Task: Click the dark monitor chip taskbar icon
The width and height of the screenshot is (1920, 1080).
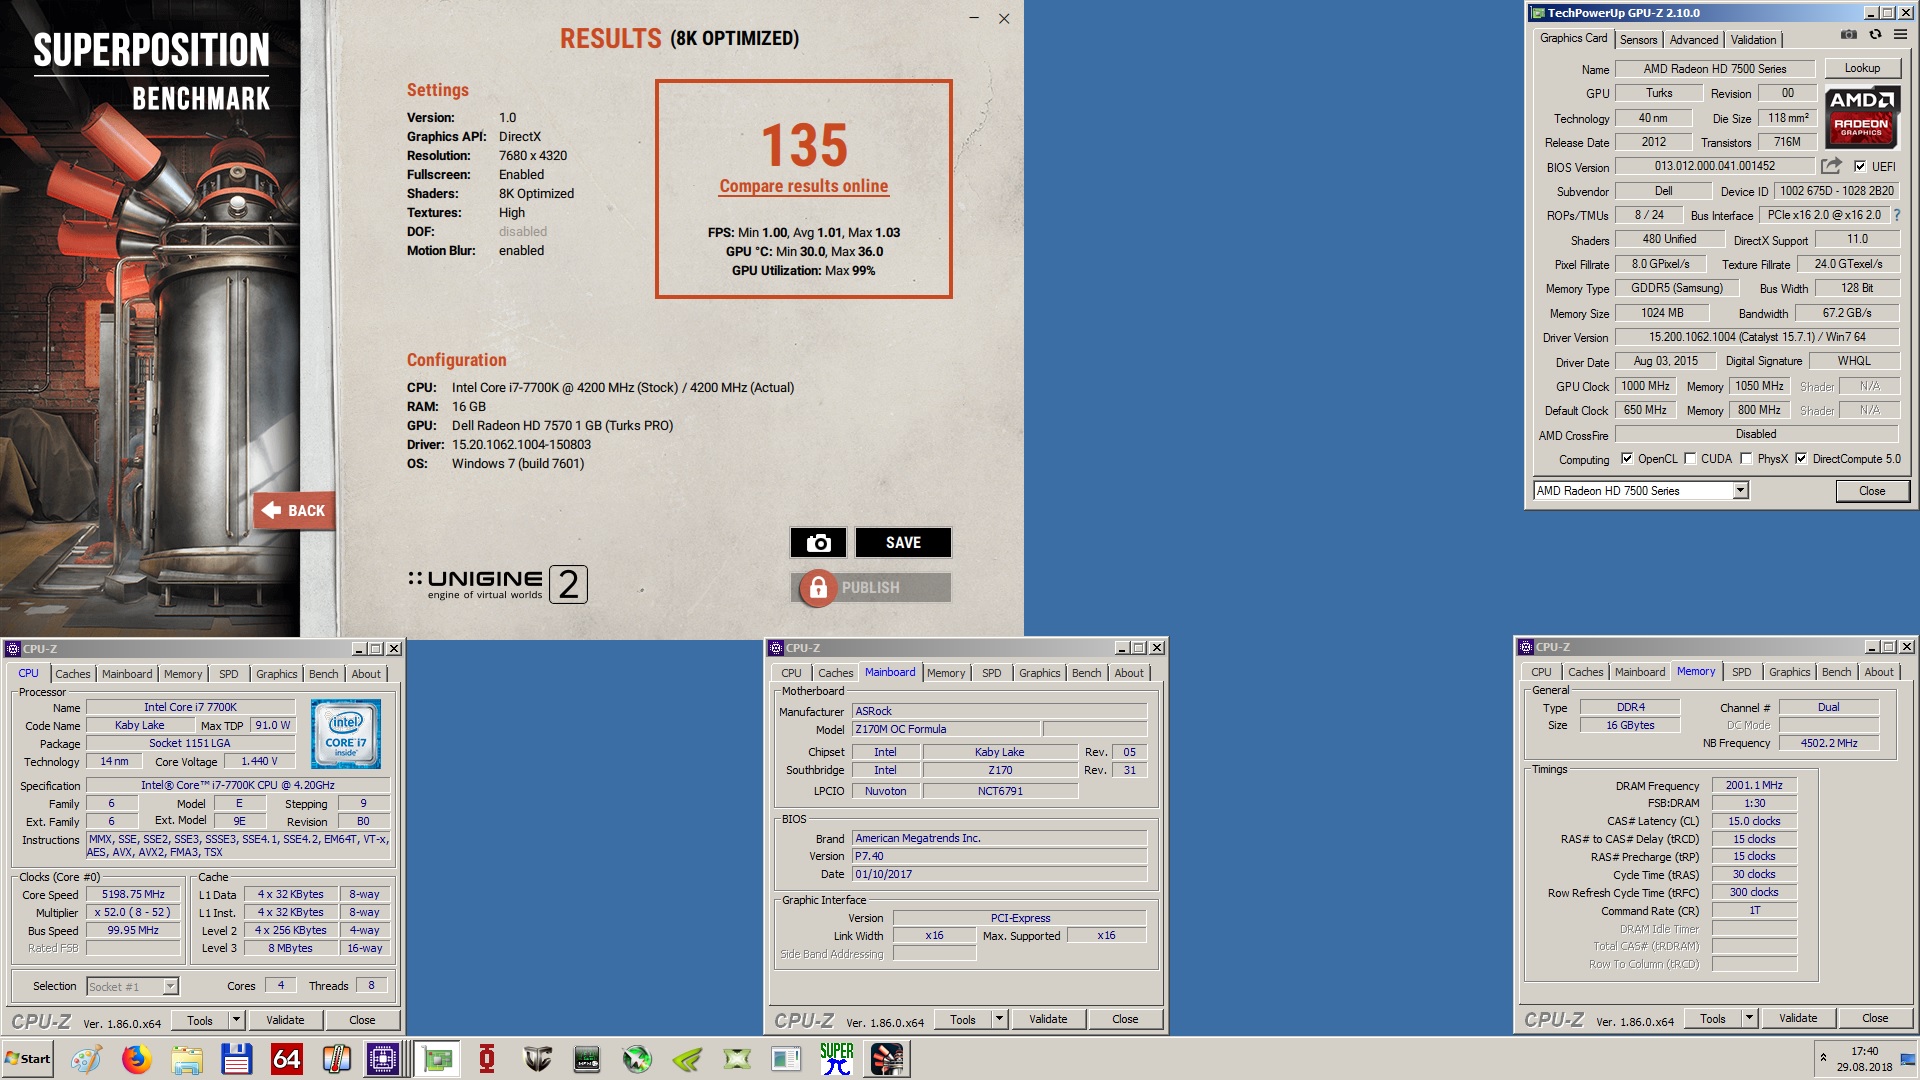Action: 587,1059
